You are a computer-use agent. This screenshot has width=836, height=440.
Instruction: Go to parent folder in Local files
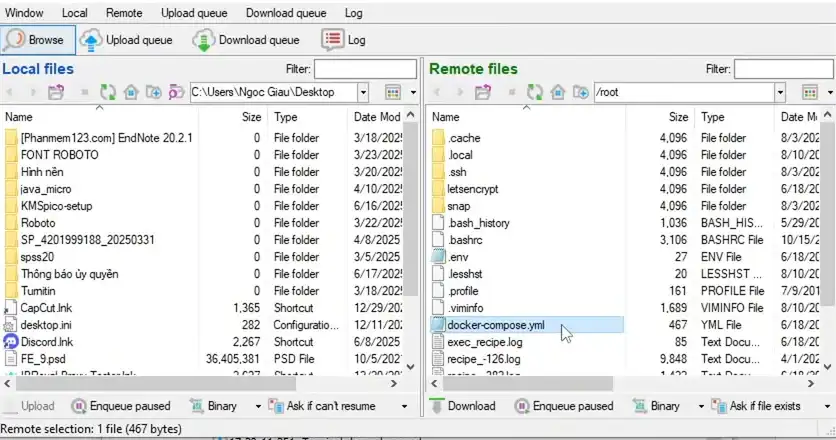(x=56, y=92)
